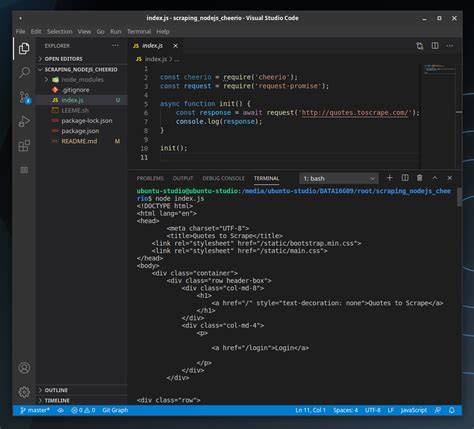Create a new terminal with plus icon
Image resolution: width=474 pixels, height=429 pixels.
(389, 178)
